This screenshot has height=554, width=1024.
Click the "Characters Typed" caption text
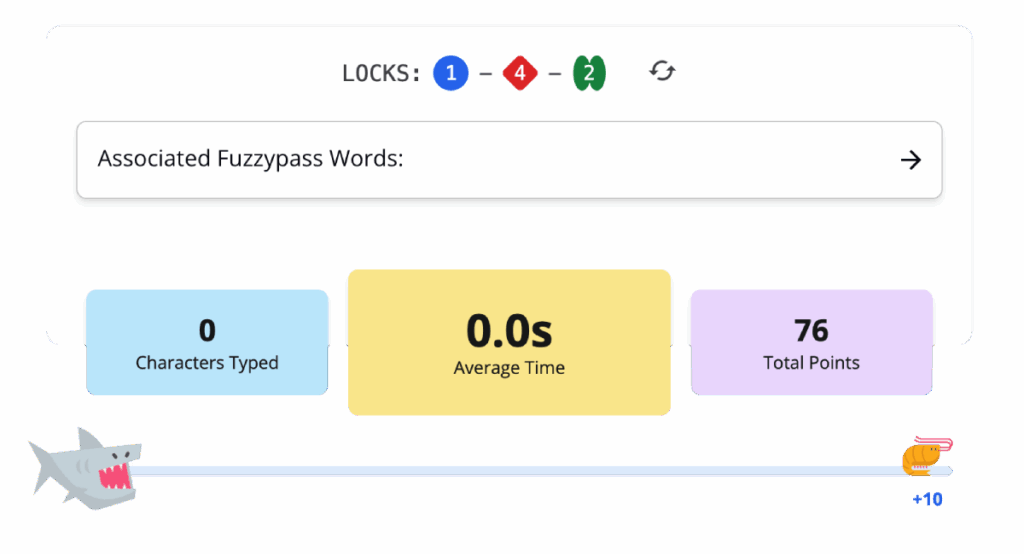coord(207,362)
